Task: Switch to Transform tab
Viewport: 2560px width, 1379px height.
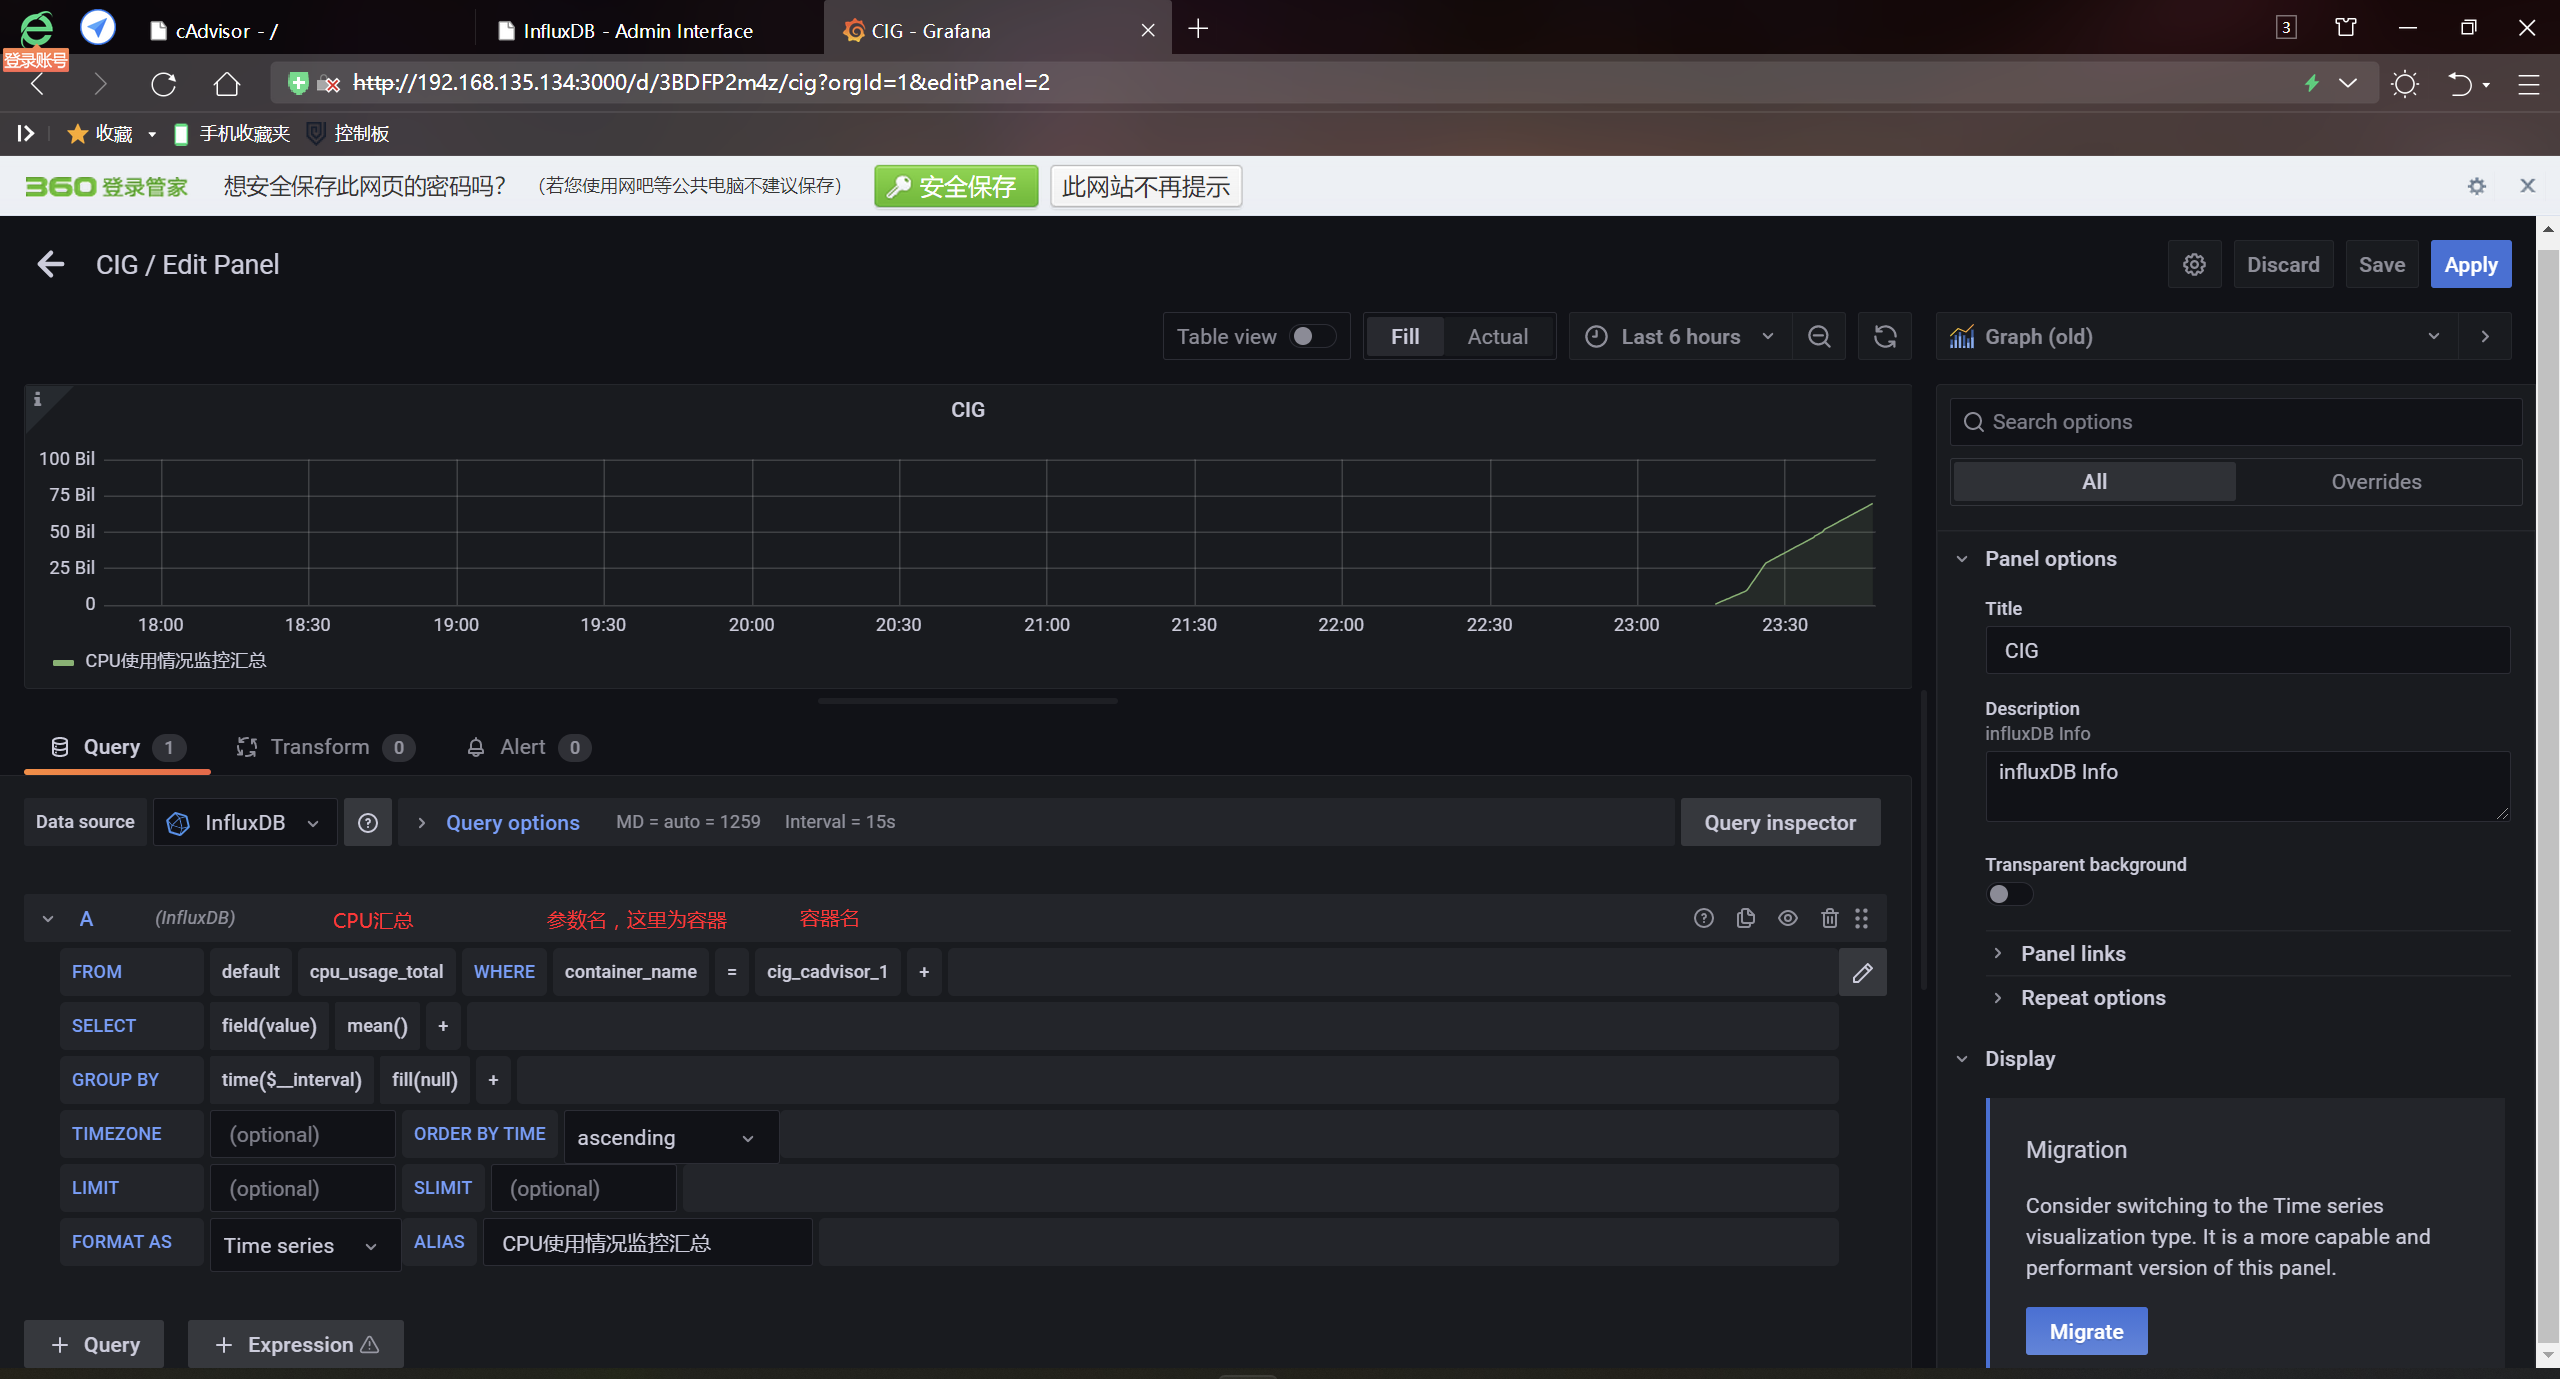Action: [x=325, y=747]
